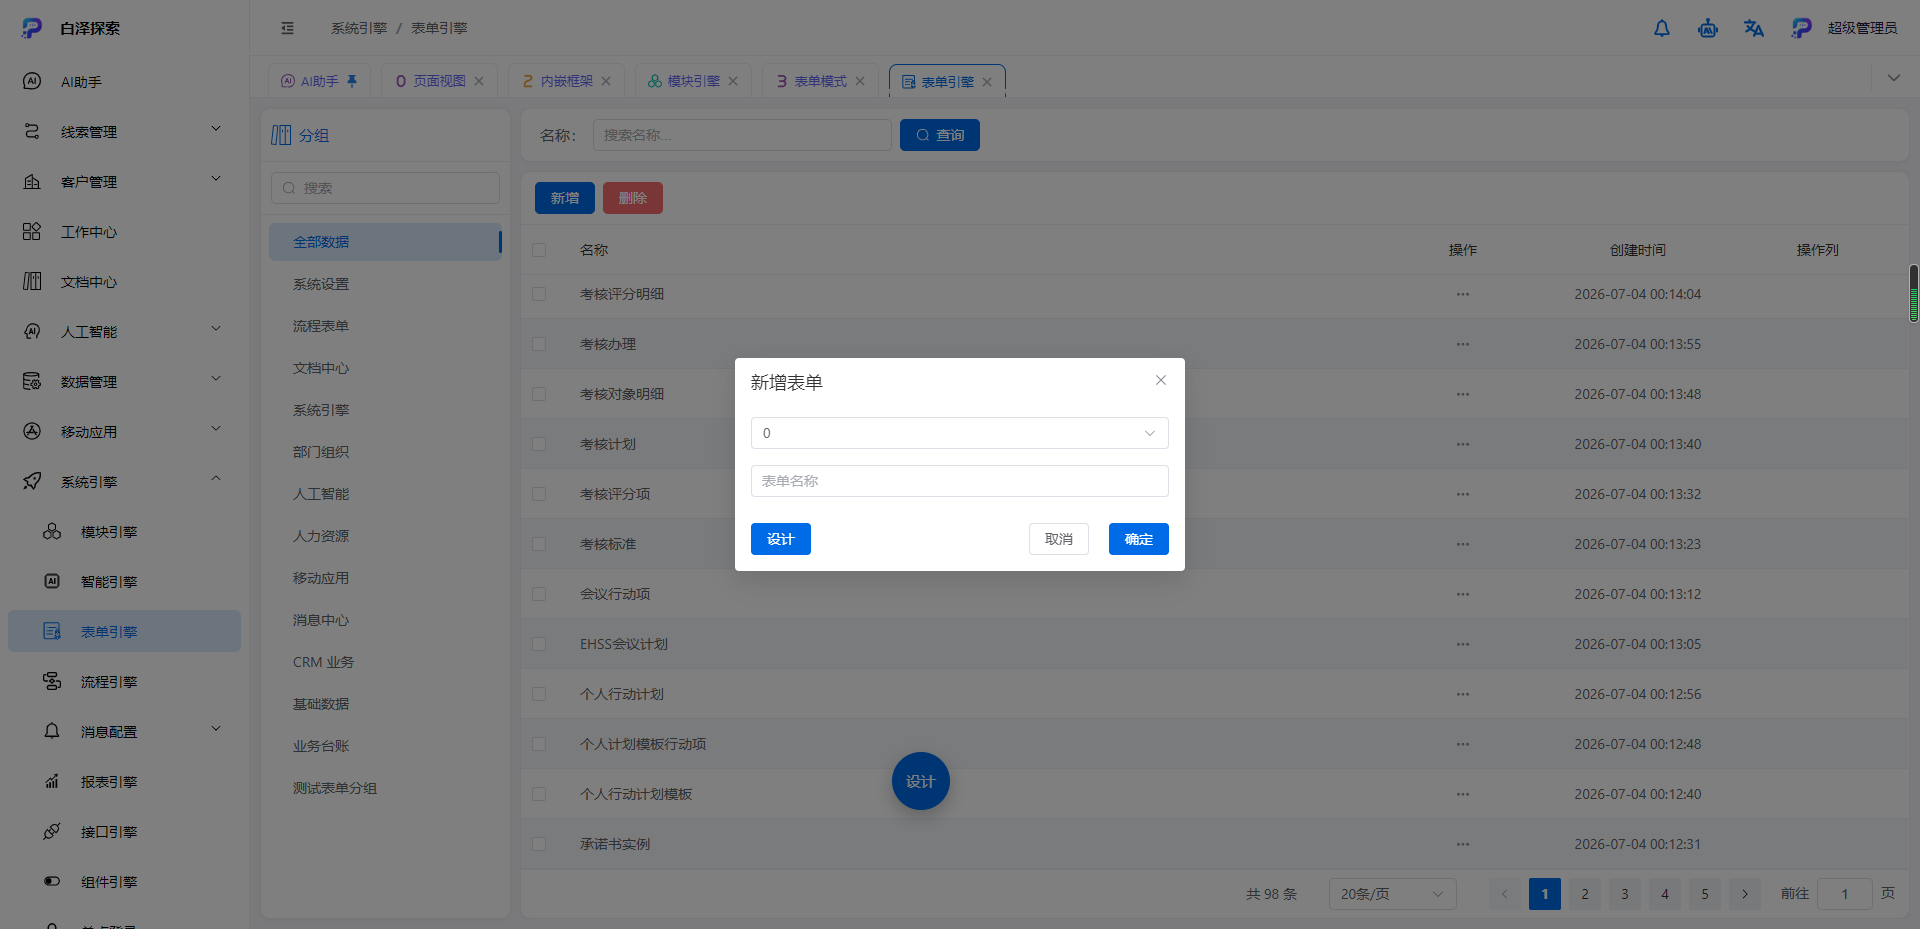Viewport: 1920px width, 929px height.
Task: Tick the checkbox for 个人行动计划 row
Action: [x=539, y=694]
